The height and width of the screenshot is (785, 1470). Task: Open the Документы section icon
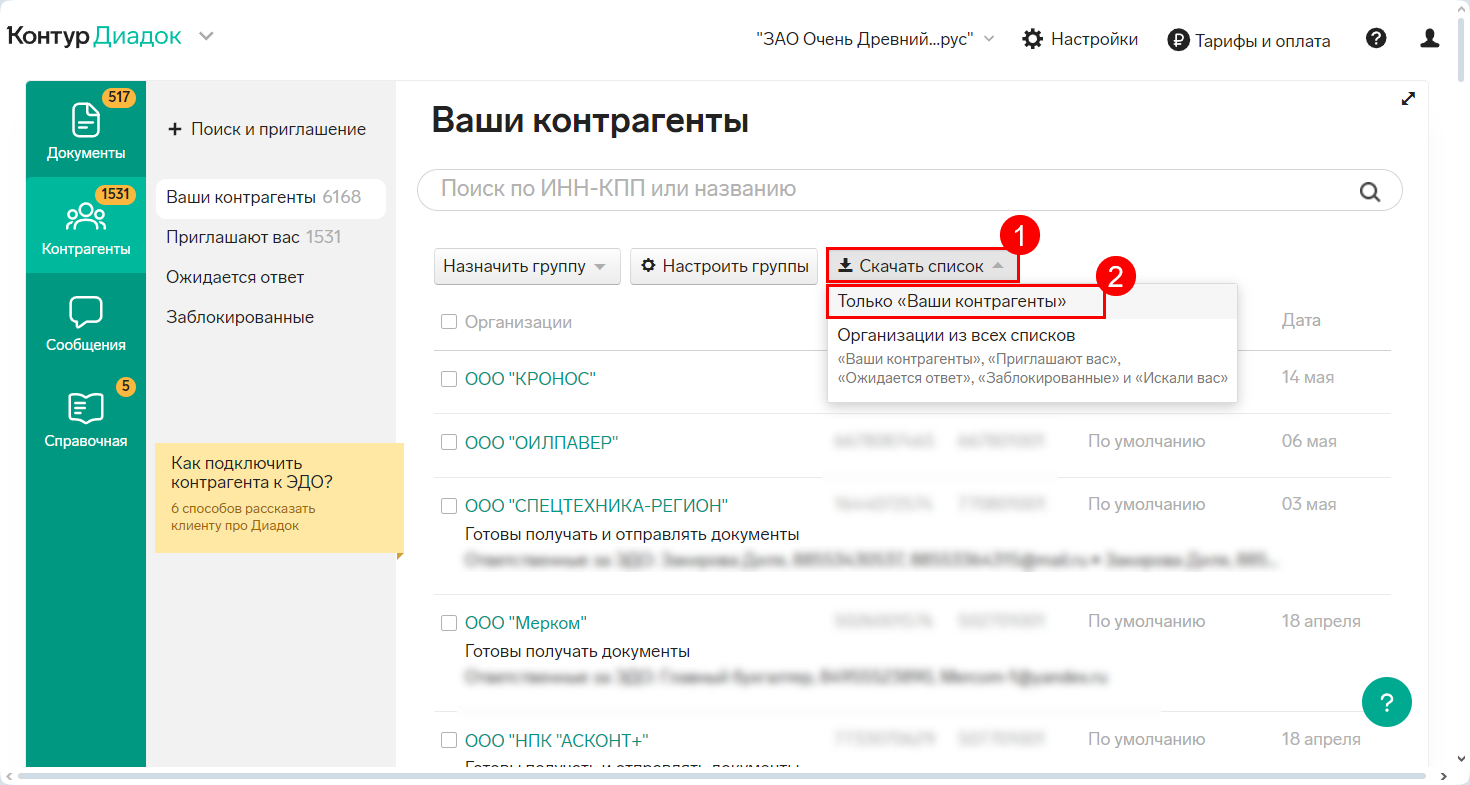point(86,120)
